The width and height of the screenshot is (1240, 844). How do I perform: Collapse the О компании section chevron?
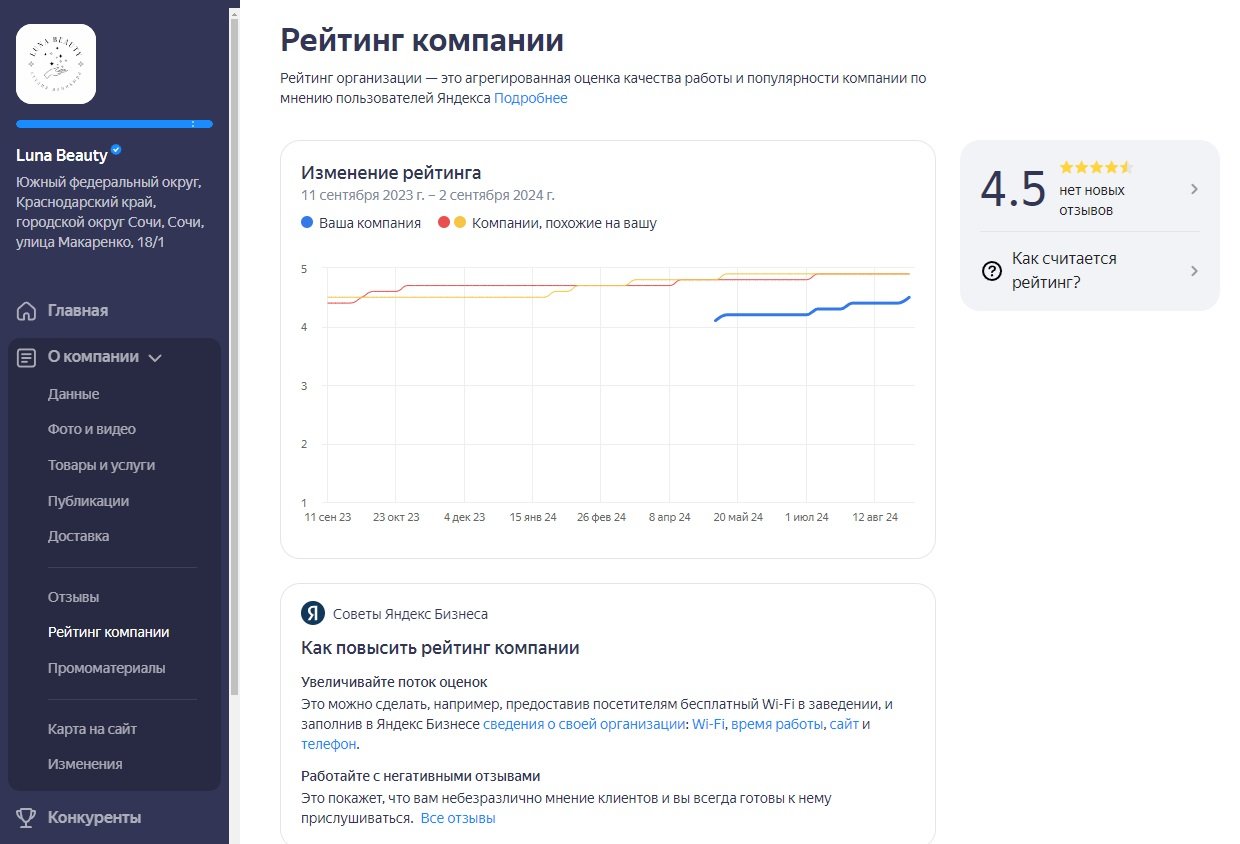[x=155, y=358]
